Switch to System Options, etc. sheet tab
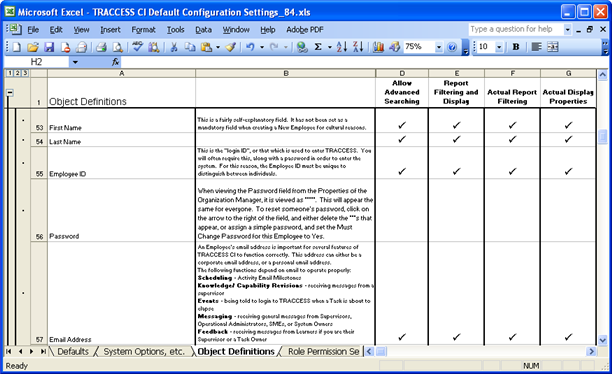The width and height of the screenshot is (612, 374). pos(144,352)
